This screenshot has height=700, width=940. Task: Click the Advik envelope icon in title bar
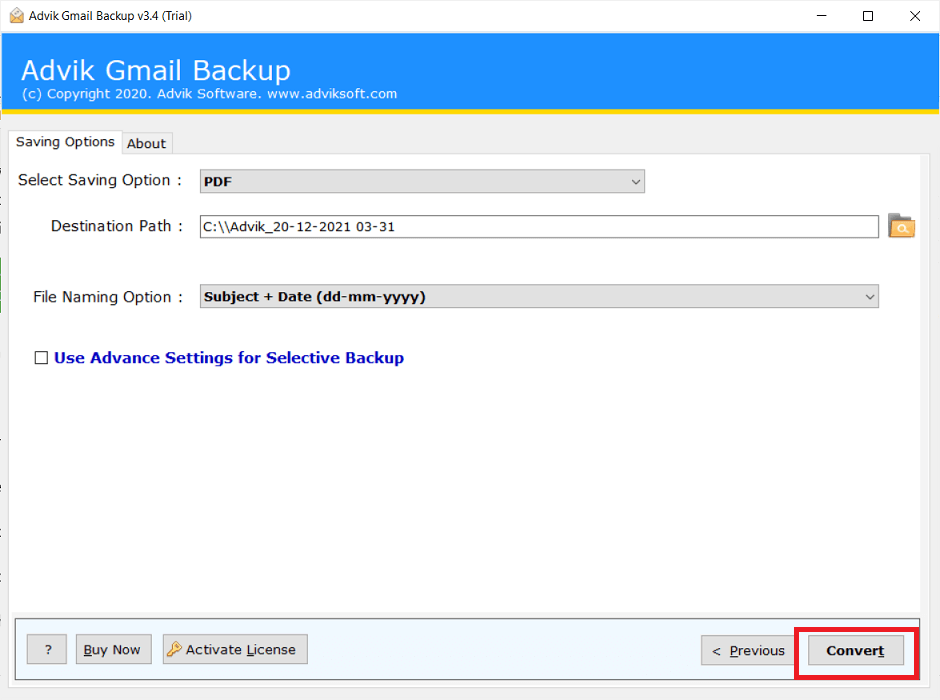17,16
